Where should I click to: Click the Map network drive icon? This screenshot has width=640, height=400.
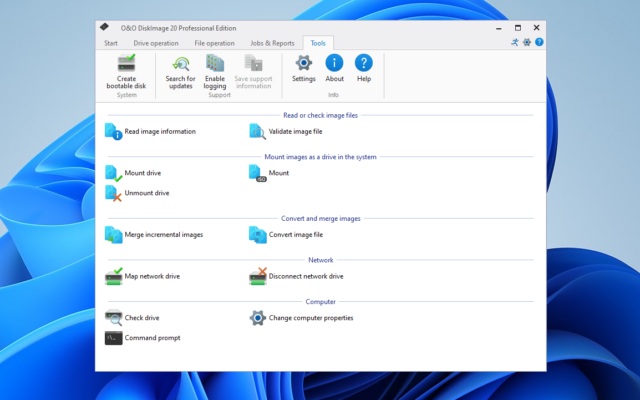pos(113,276)
